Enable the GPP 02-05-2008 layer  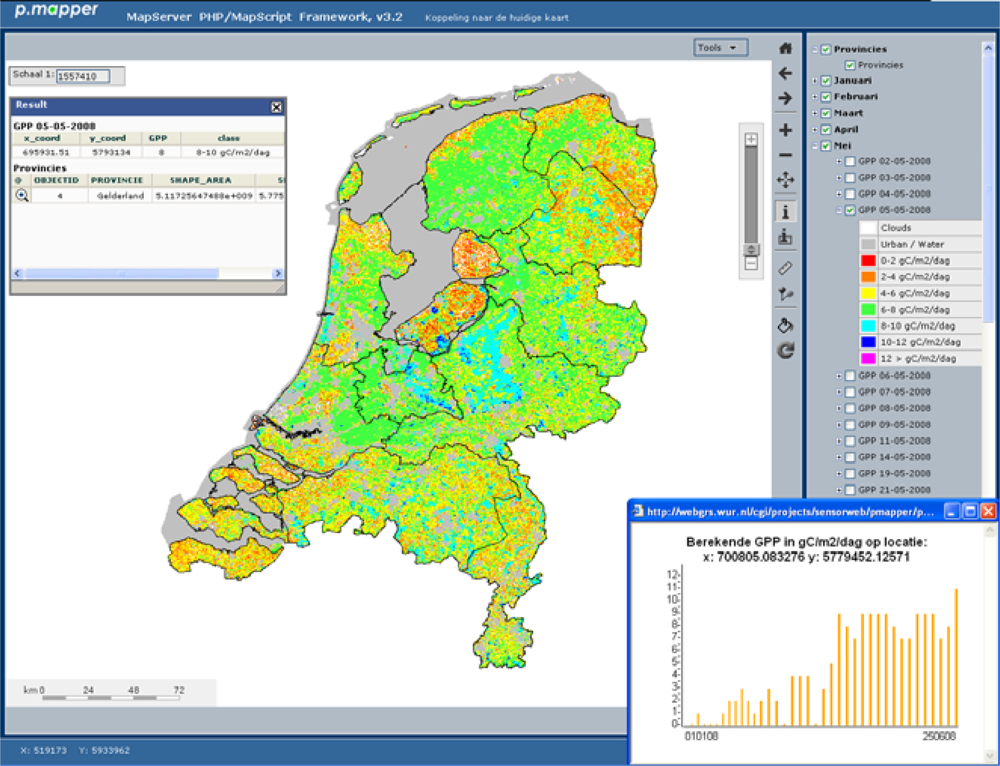point(850,162)
